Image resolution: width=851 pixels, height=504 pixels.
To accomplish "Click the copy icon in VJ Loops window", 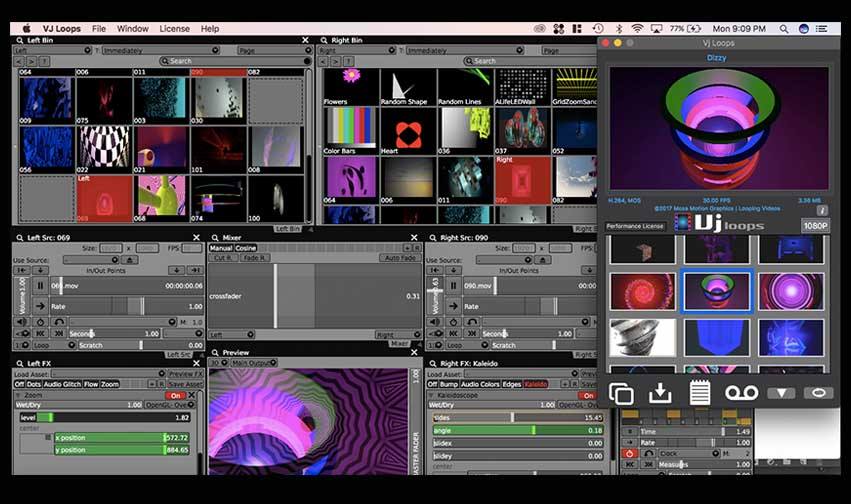I will point(621,393).
